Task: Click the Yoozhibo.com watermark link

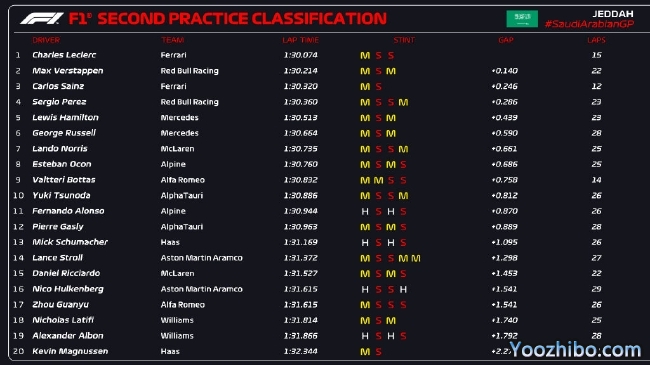Action: (x=575, y=350)
